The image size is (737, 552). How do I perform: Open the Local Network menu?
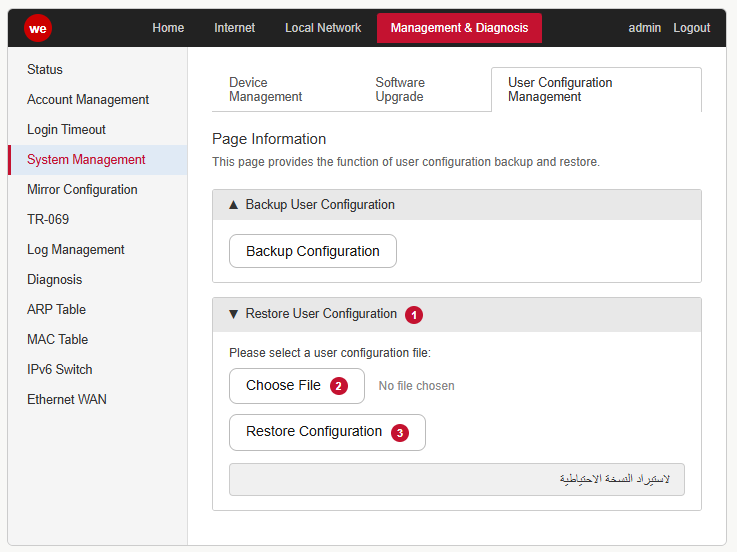323,28
